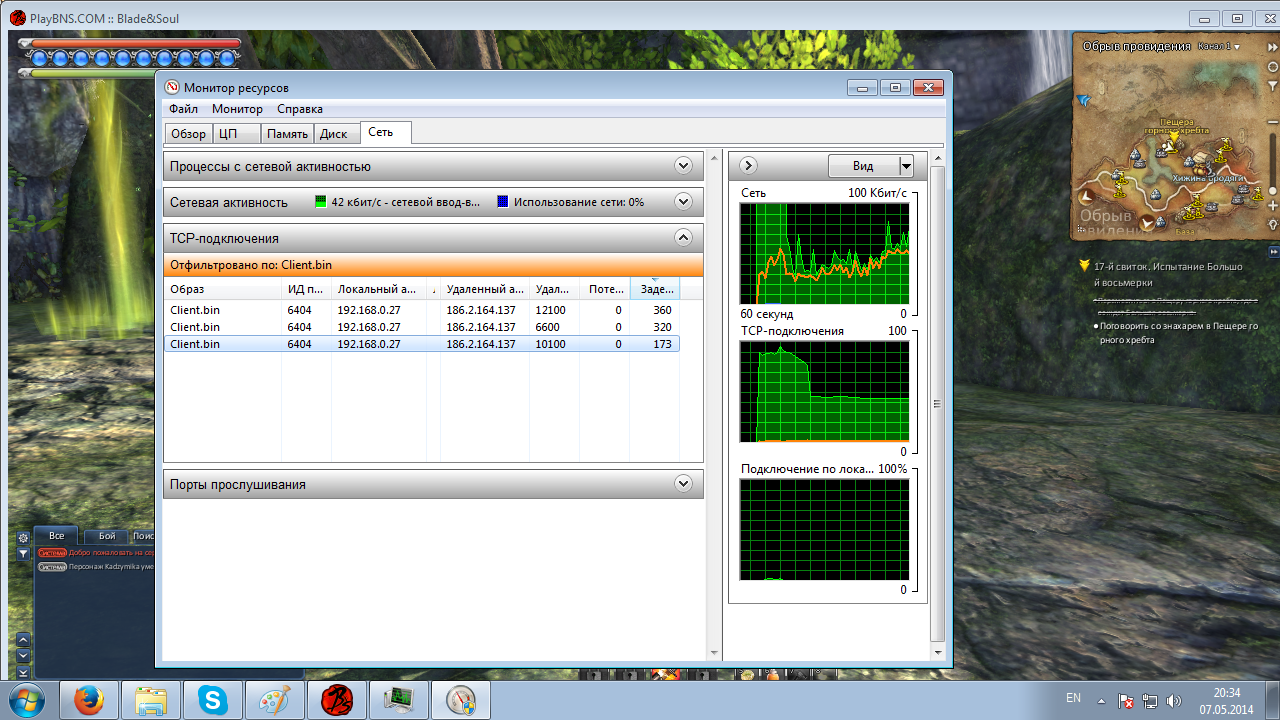1280x720 pixels.
Task: Open the Монитор menu
Action: coord(237,109)
